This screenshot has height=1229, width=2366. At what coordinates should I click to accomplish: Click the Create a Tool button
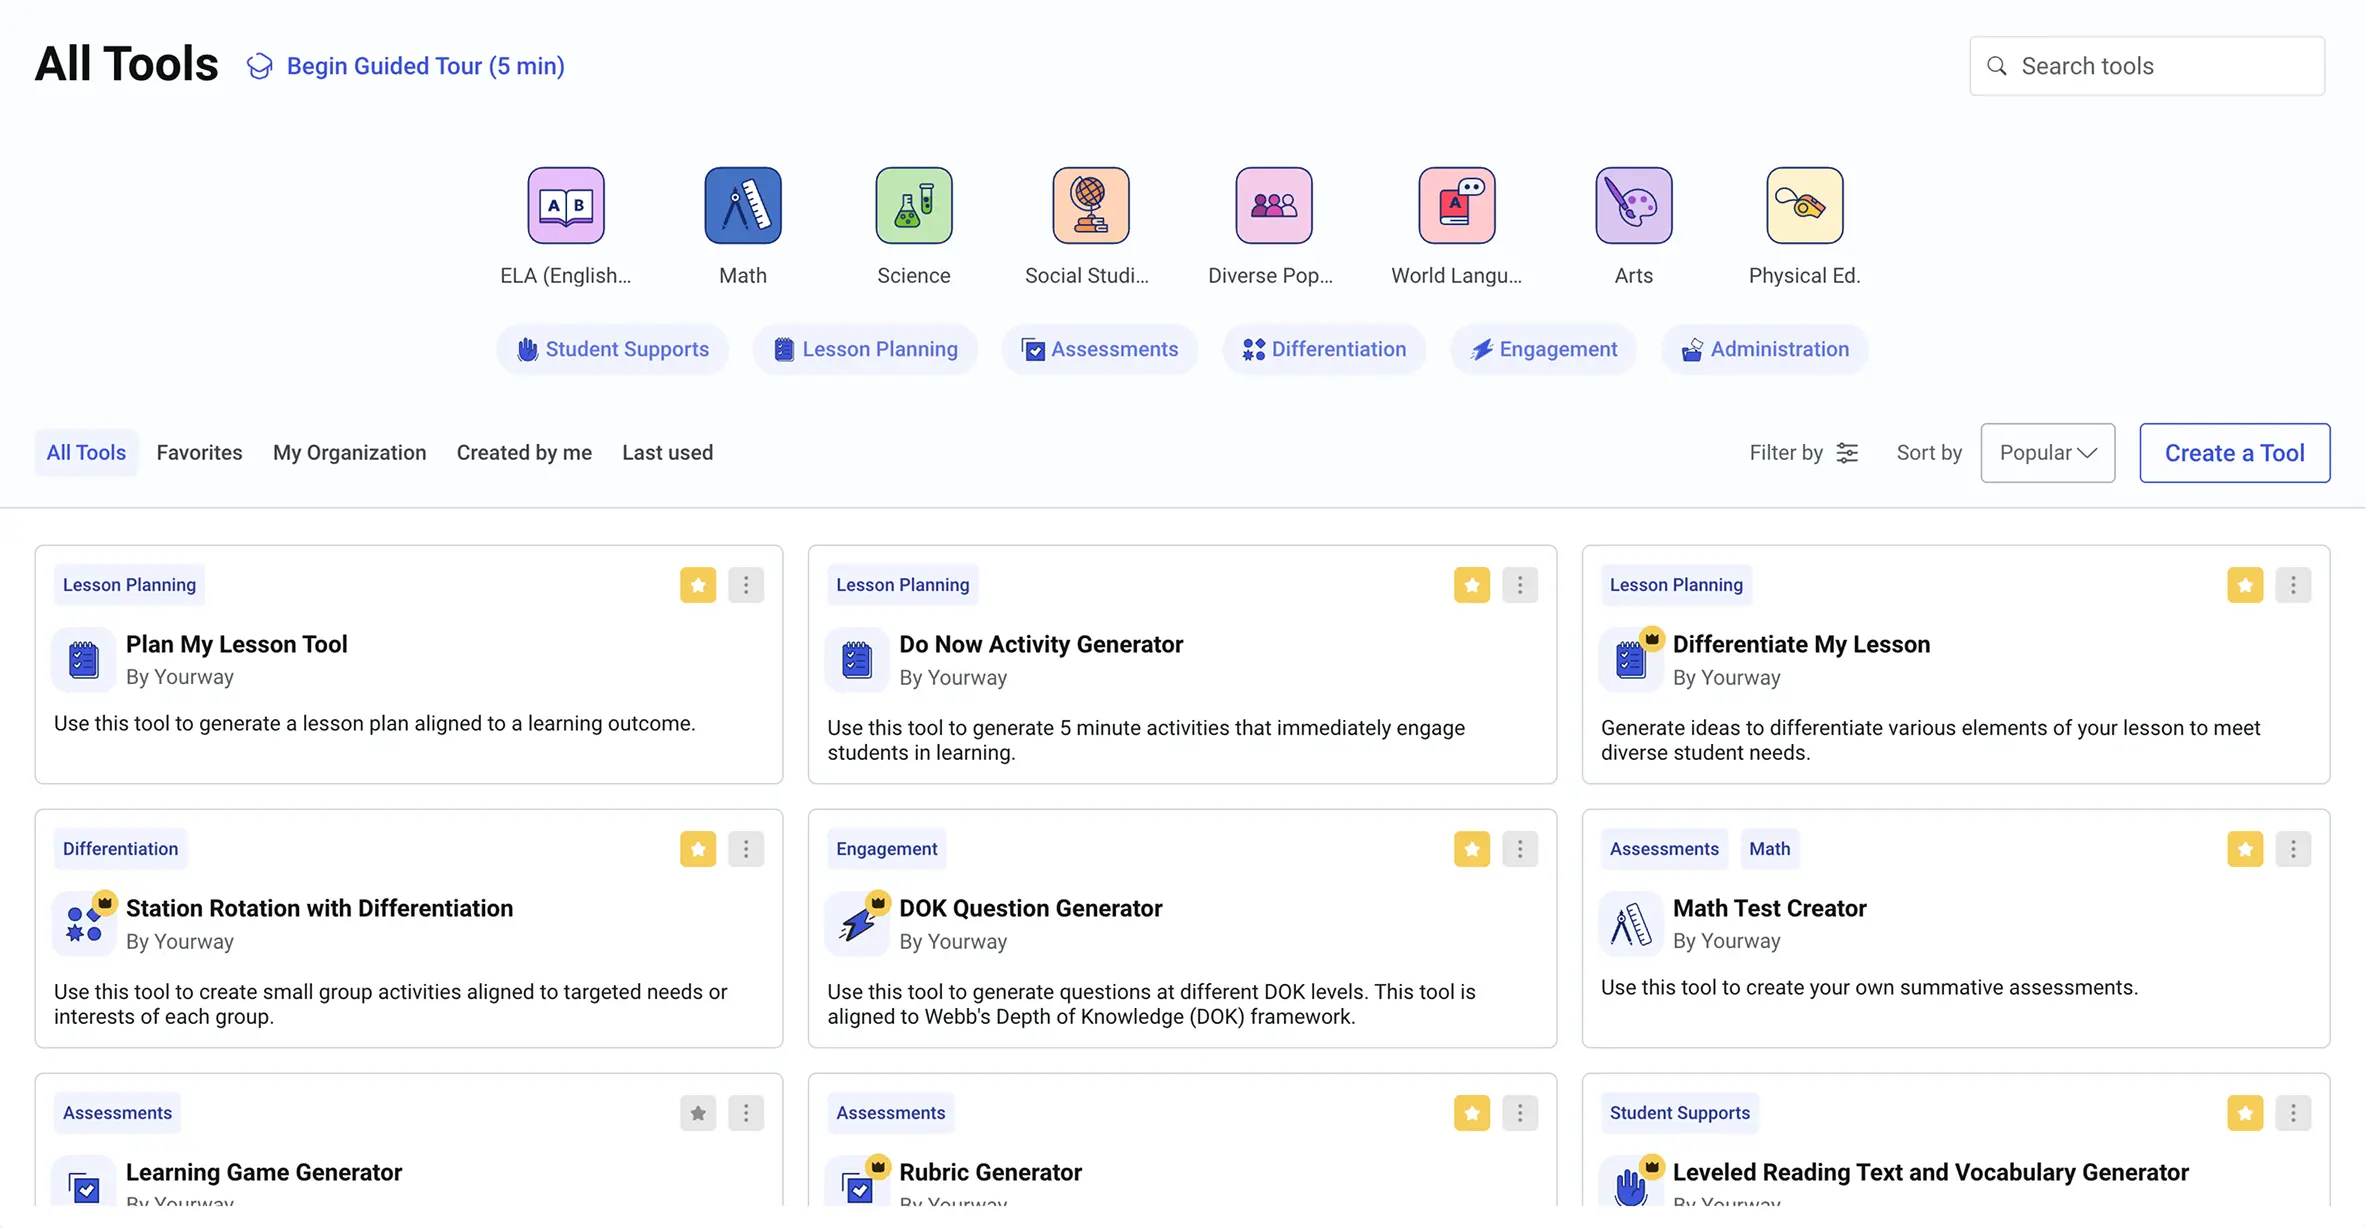click(x=2234, y=453)
